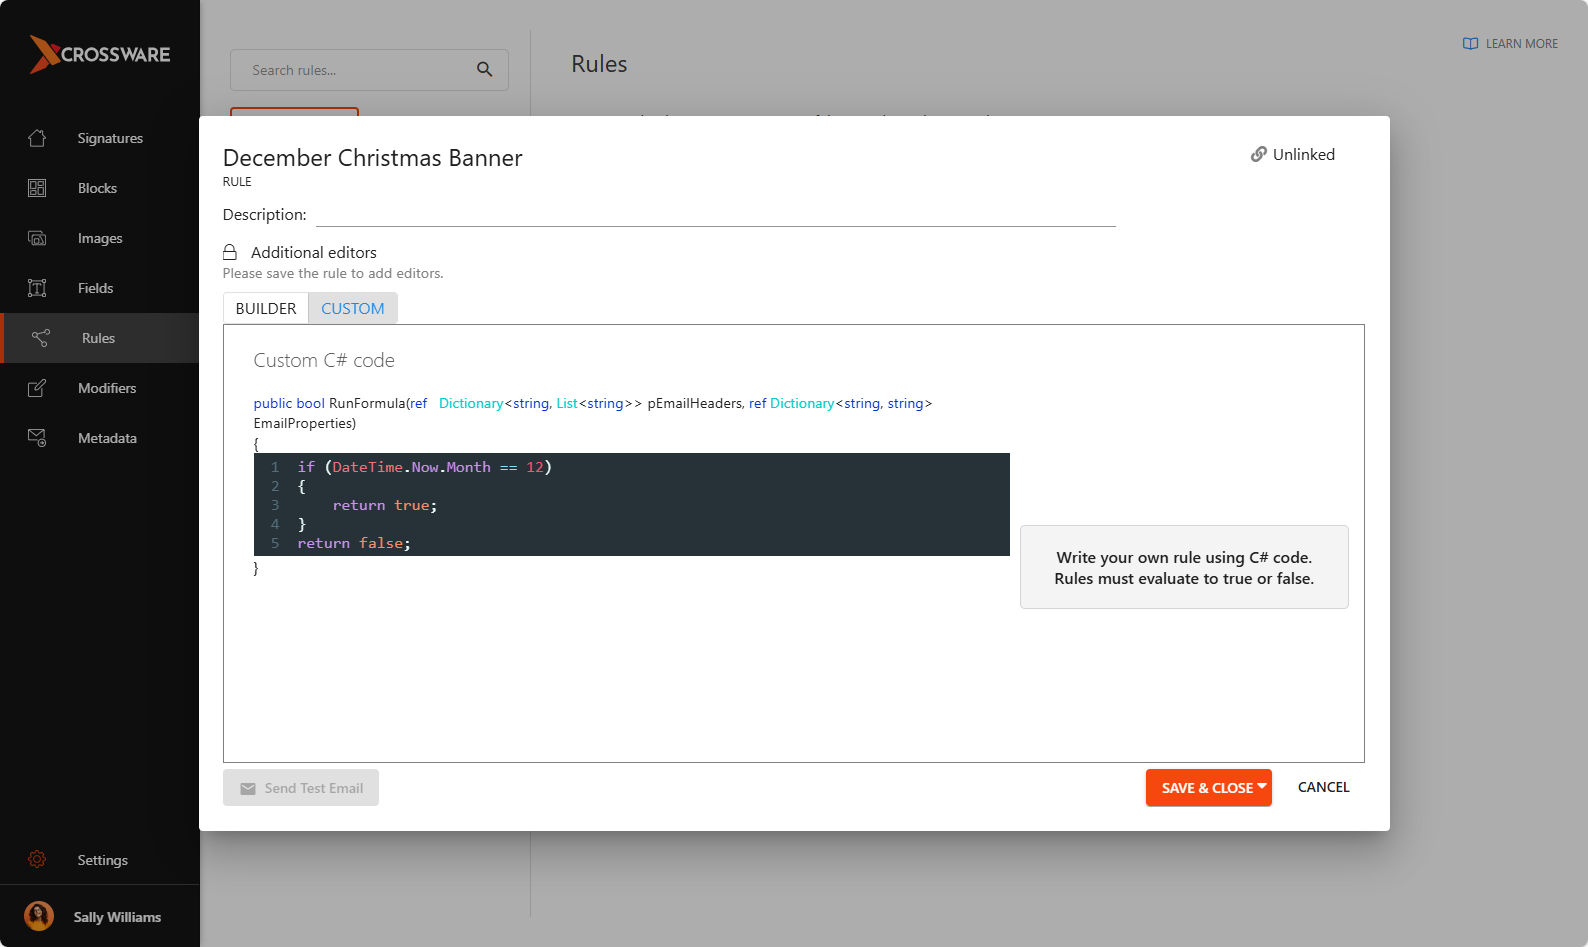
Task: Expand the Save & Close dropdown arrow
Action: (x=1262, y=787)
